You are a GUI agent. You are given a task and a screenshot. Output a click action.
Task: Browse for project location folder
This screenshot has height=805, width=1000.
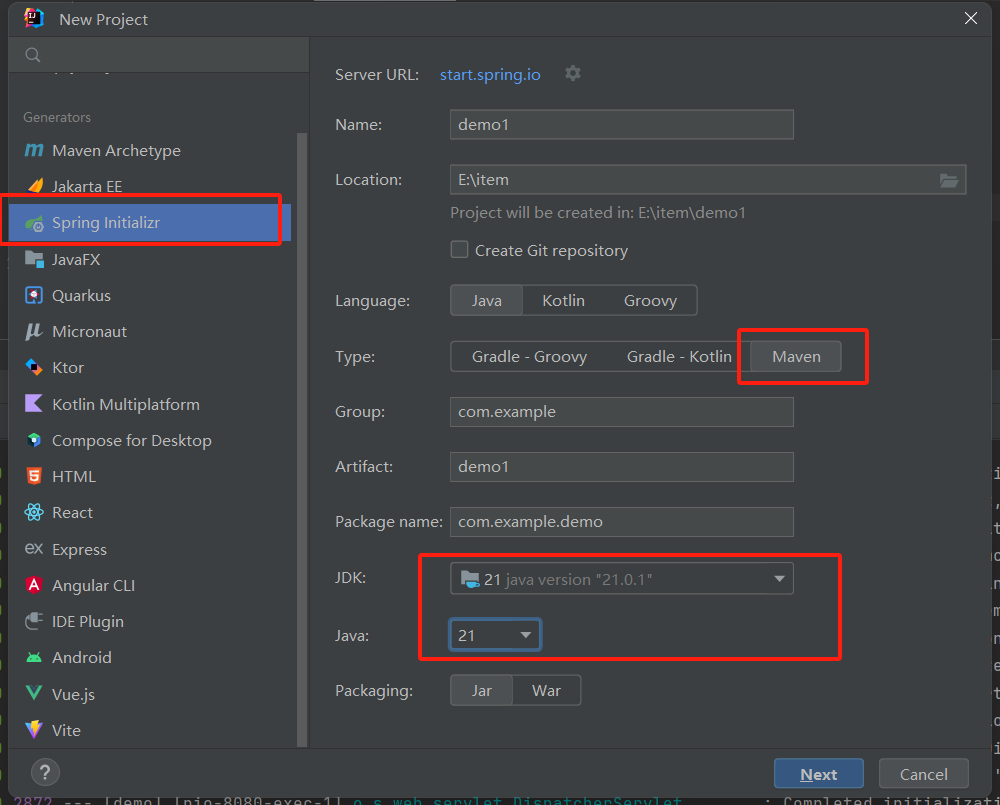(x=949, y=181)
